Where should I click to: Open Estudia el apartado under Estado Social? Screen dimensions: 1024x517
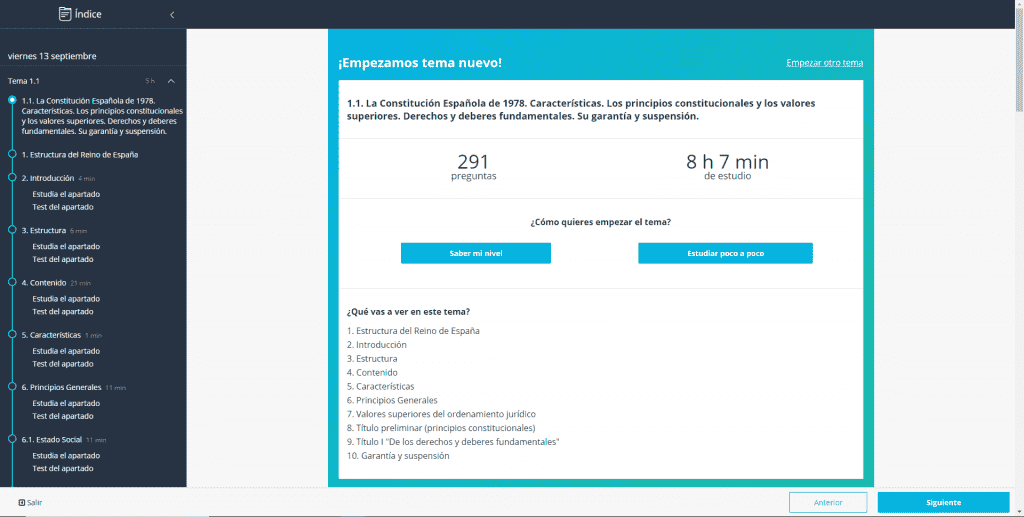66,455
